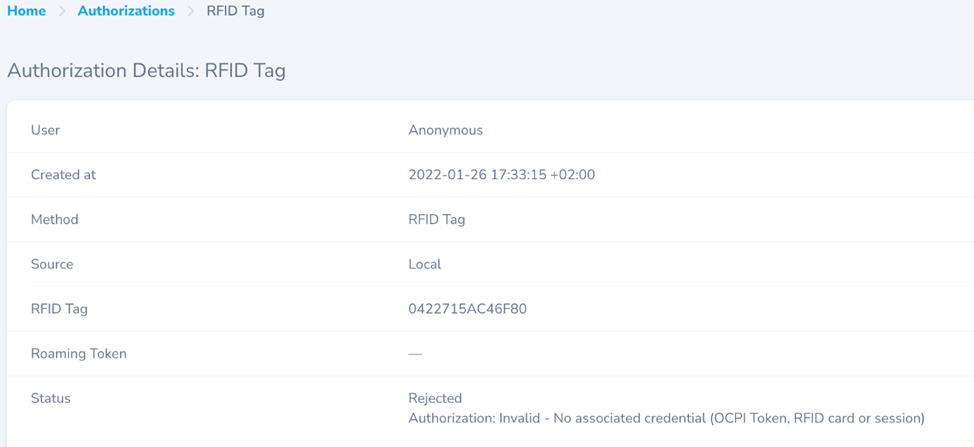Select the Roaming Token row label
974x447 pixels.
79,353
